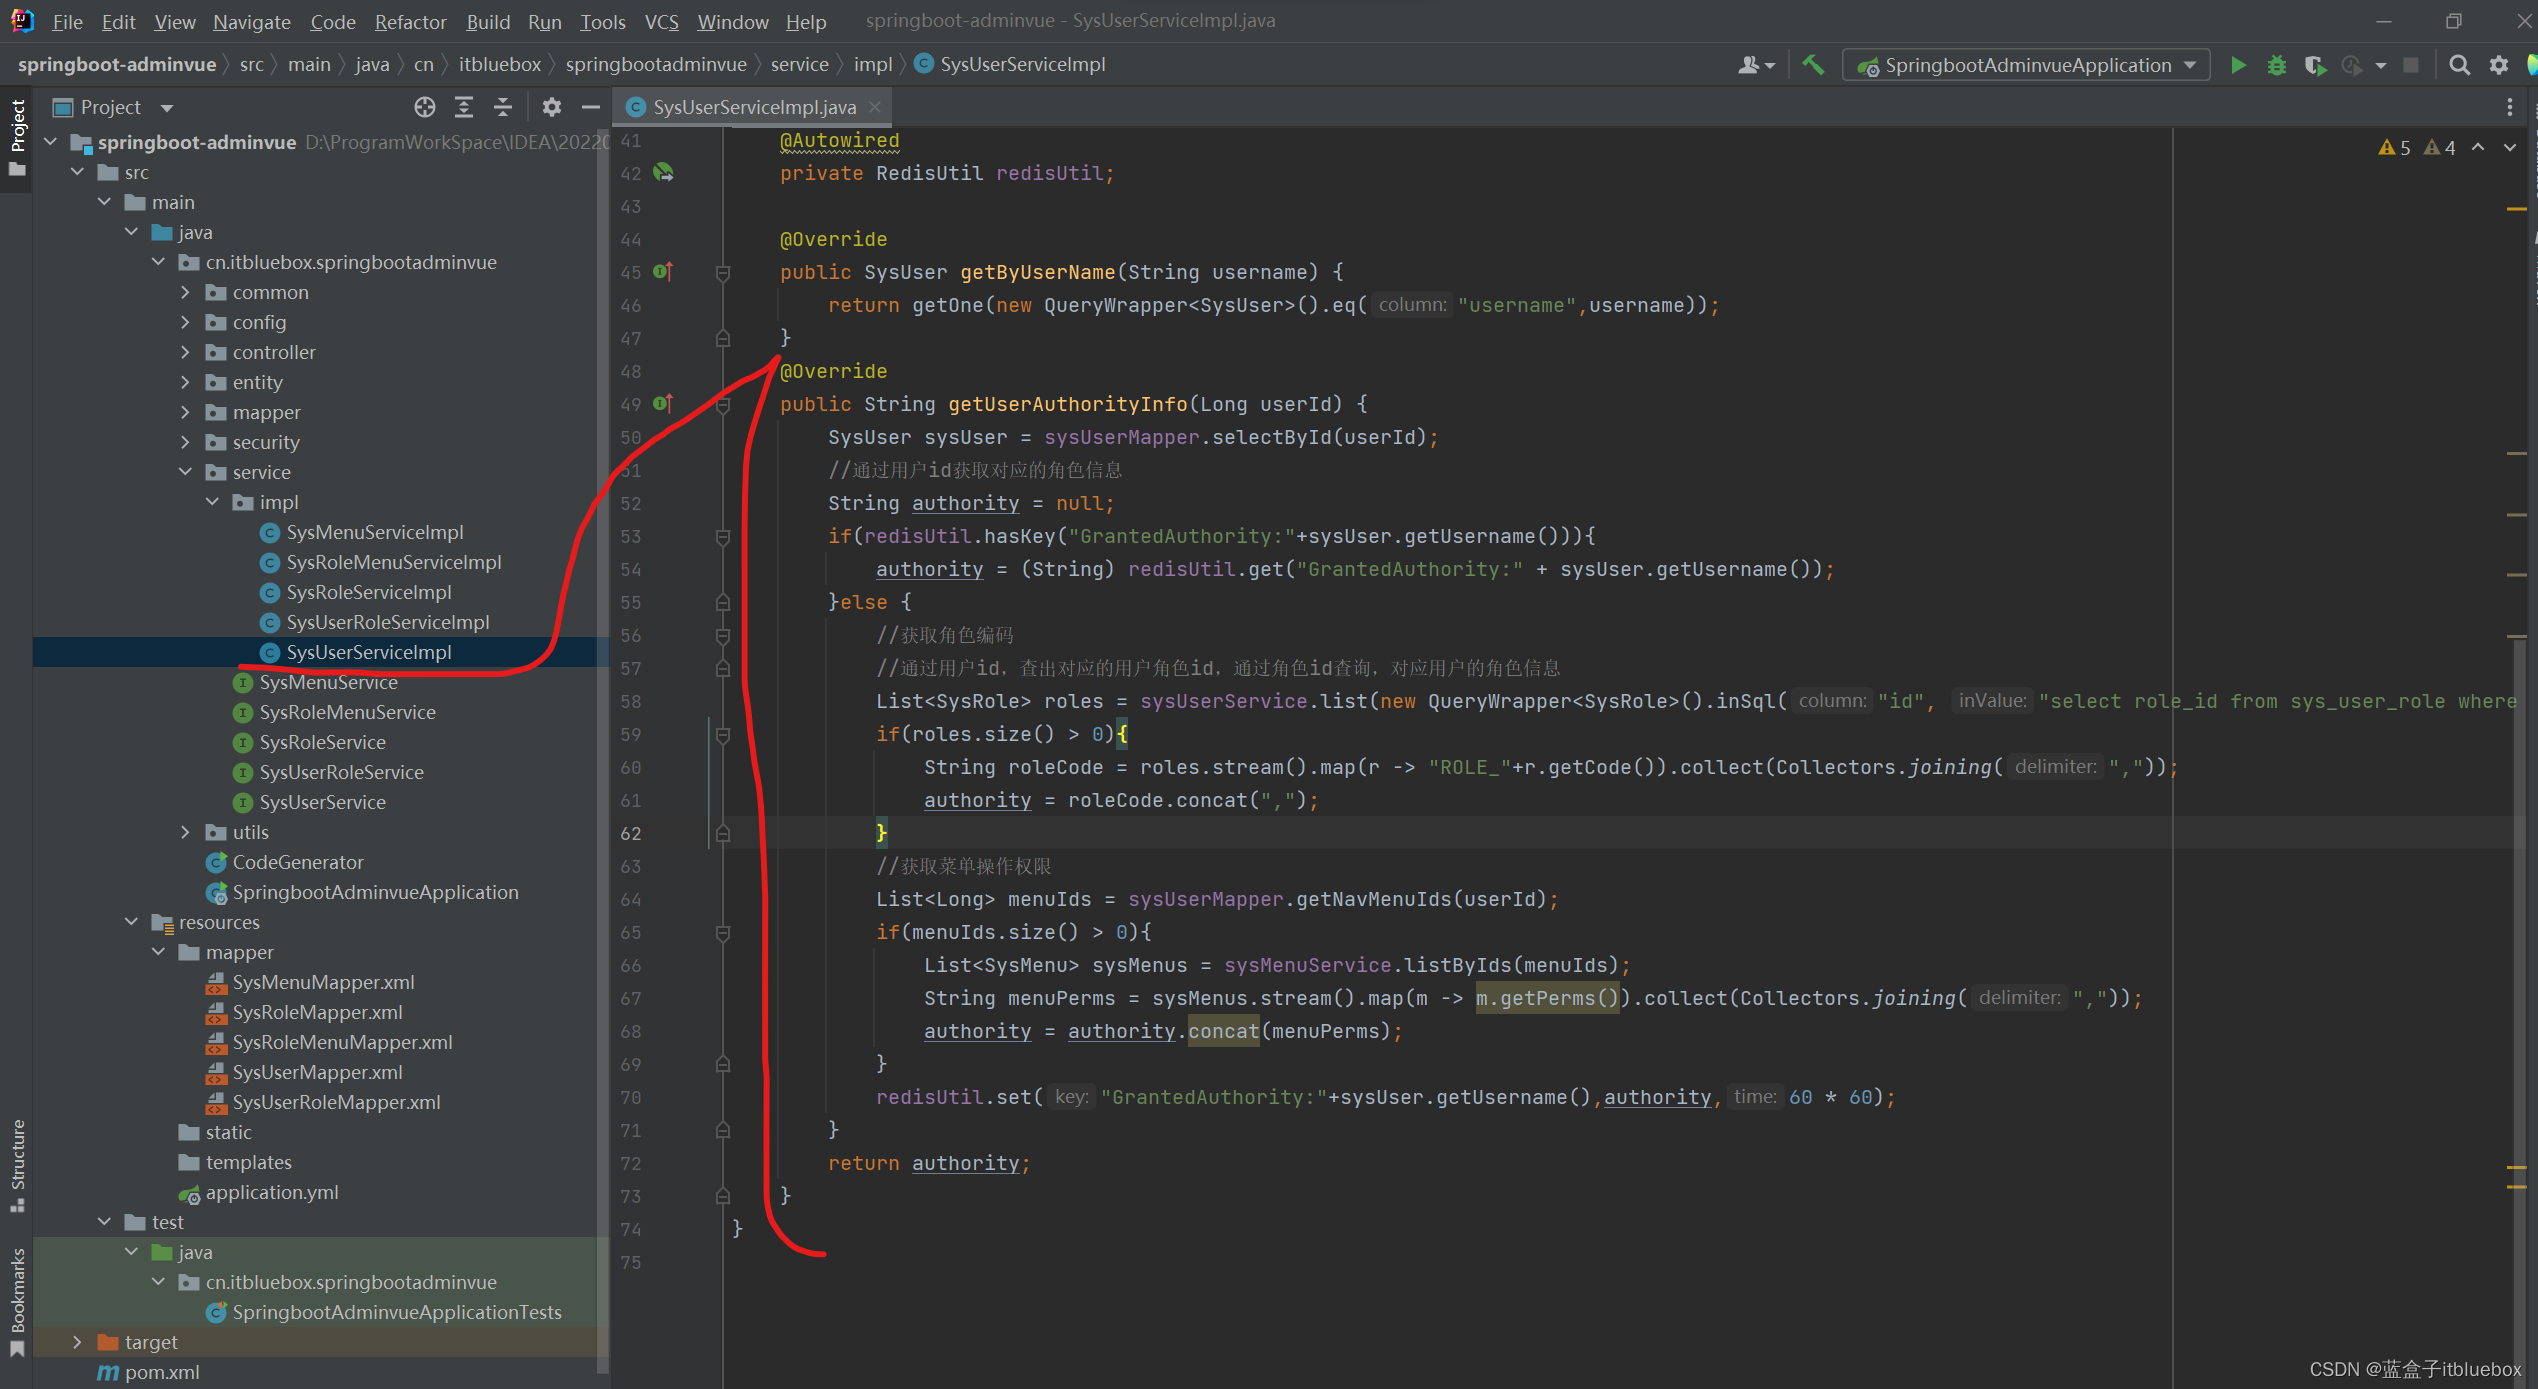This screenshot has width=2538, height=1389.
Task: Fold method at line 45 gutter toggle
Action: (723, 273)
